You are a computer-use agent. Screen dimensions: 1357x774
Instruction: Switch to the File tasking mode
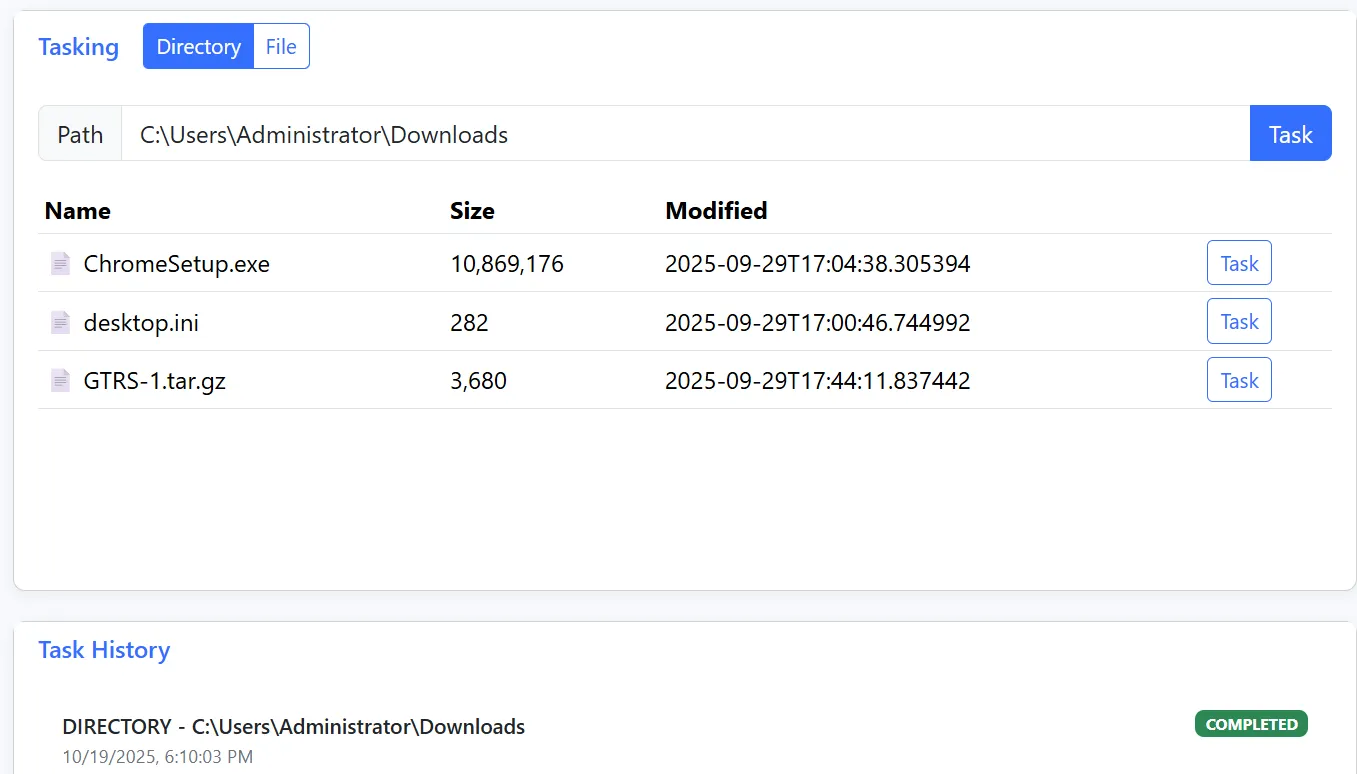pos(281,47)
